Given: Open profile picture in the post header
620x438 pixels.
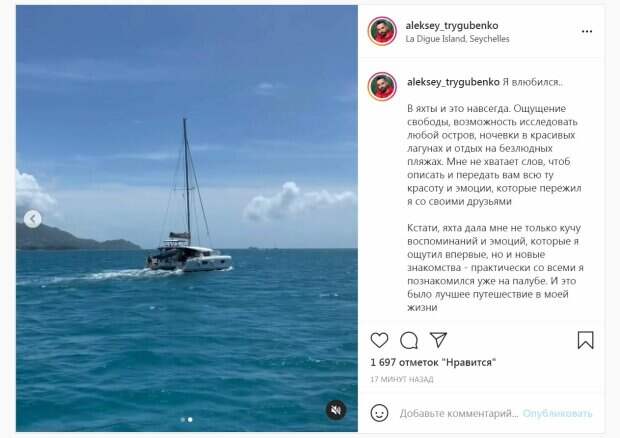Looking at the screenshot, I should (x=382, y=31).
